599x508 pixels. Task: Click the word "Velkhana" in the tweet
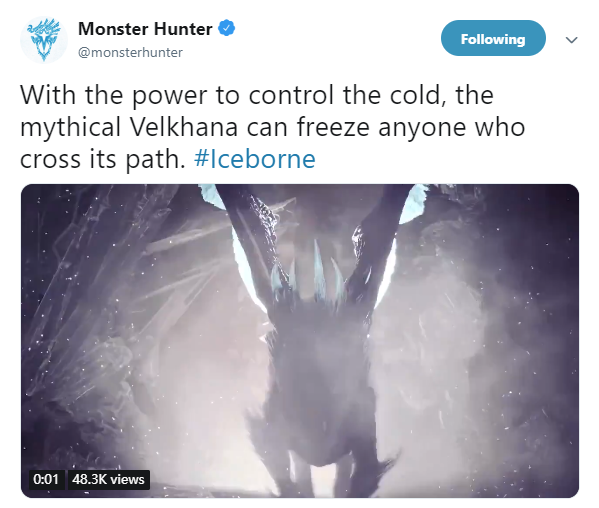pos(185,127)
